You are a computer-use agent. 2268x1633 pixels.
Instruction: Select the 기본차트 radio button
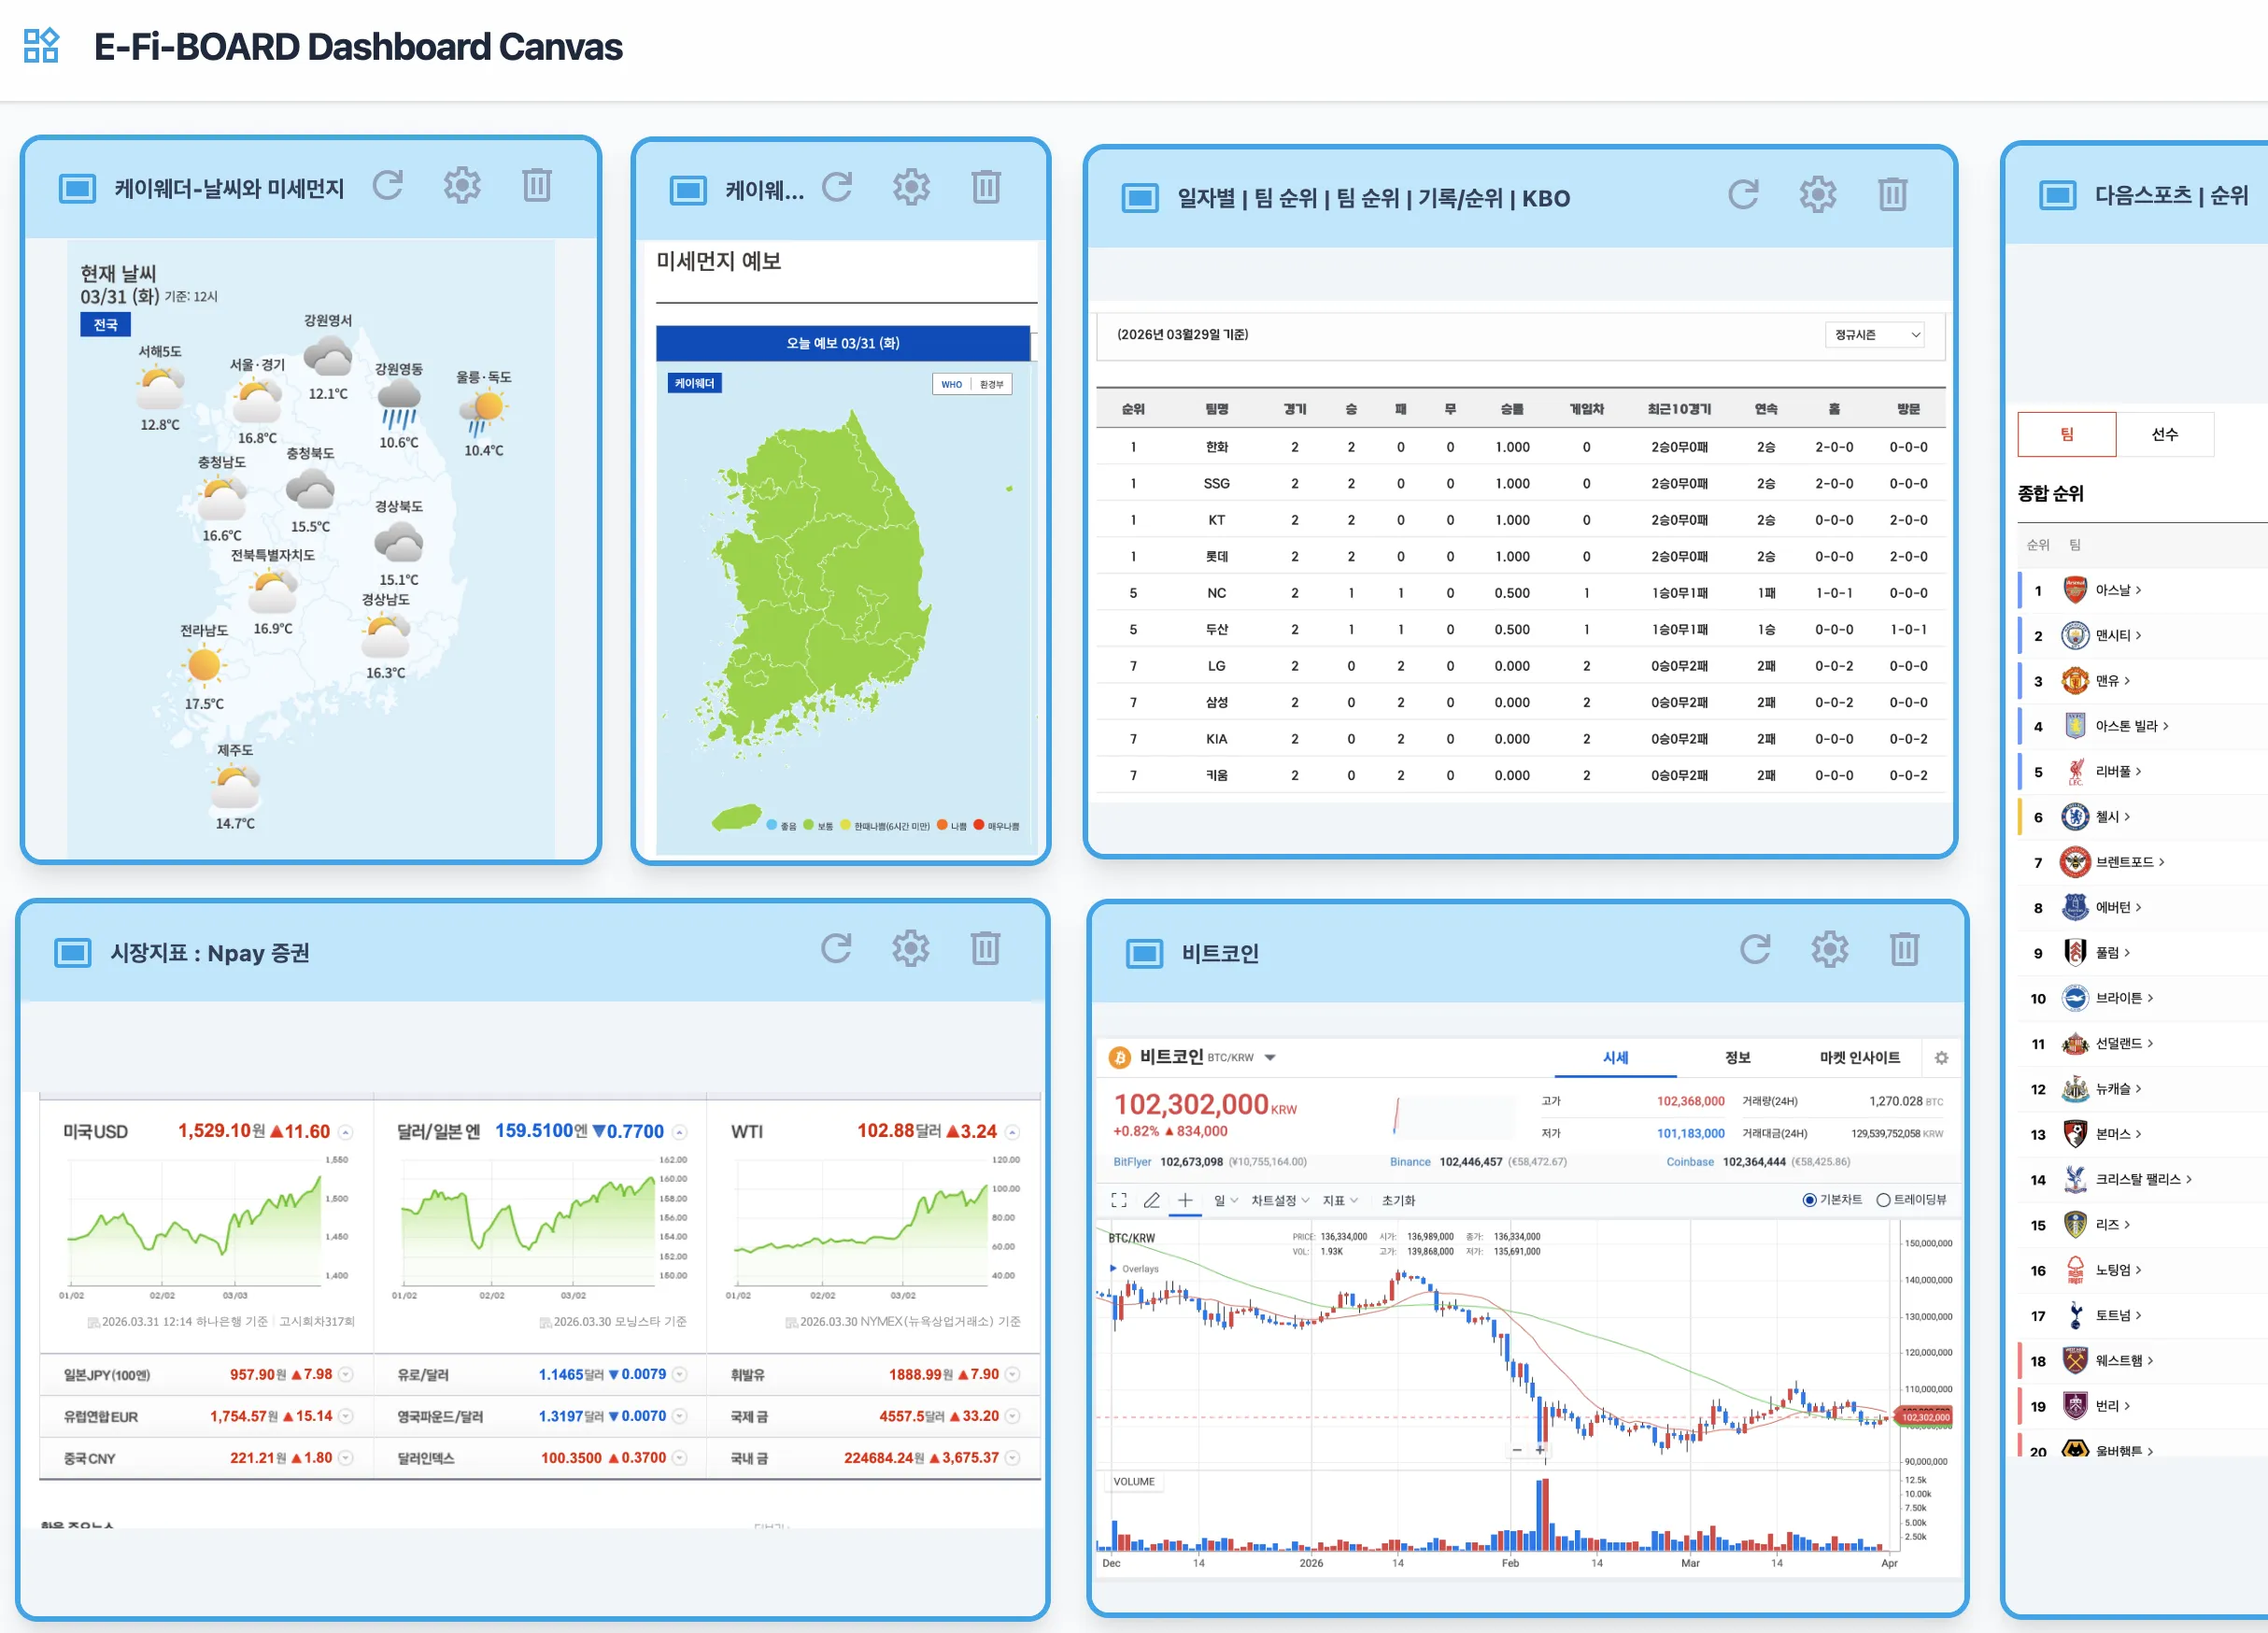(1809, 1200)
